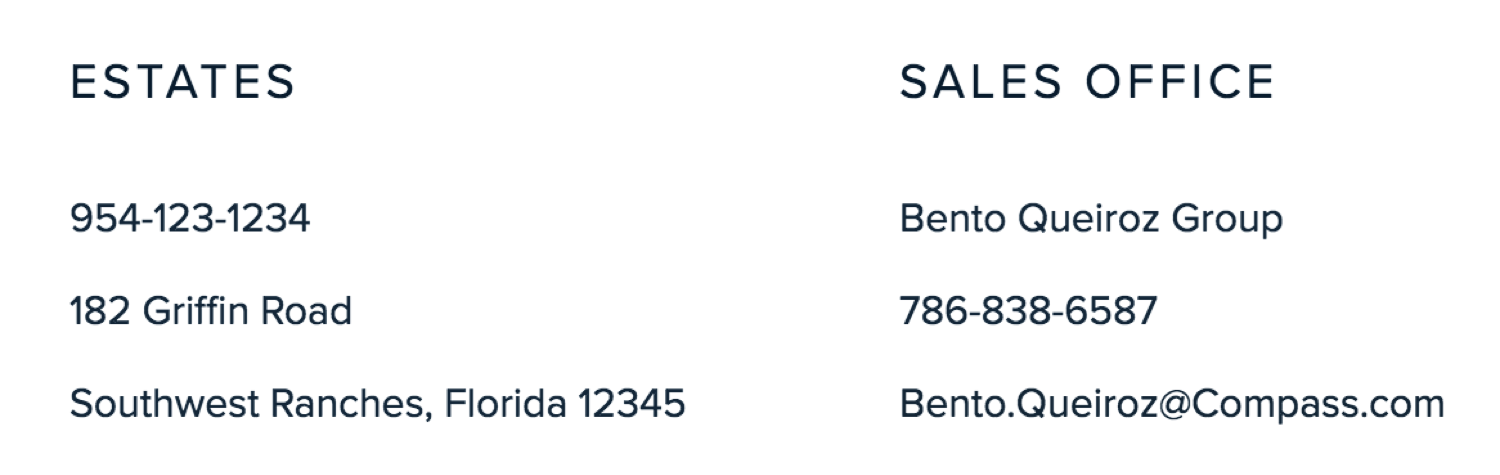The width and height of the screenshot is (1500, 475).
Task: Click the word OFFICE in the heading
Action: coord(1181,82)
